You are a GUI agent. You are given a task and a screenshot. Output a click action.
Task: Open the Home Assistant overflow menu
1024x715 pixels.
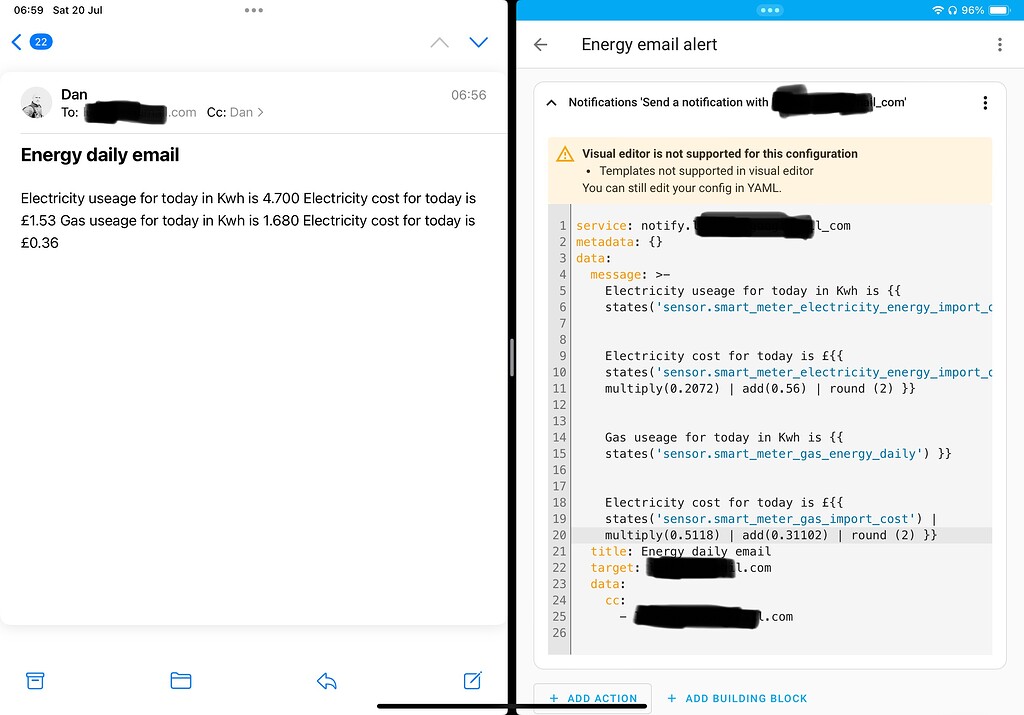(x=997, y=44)
